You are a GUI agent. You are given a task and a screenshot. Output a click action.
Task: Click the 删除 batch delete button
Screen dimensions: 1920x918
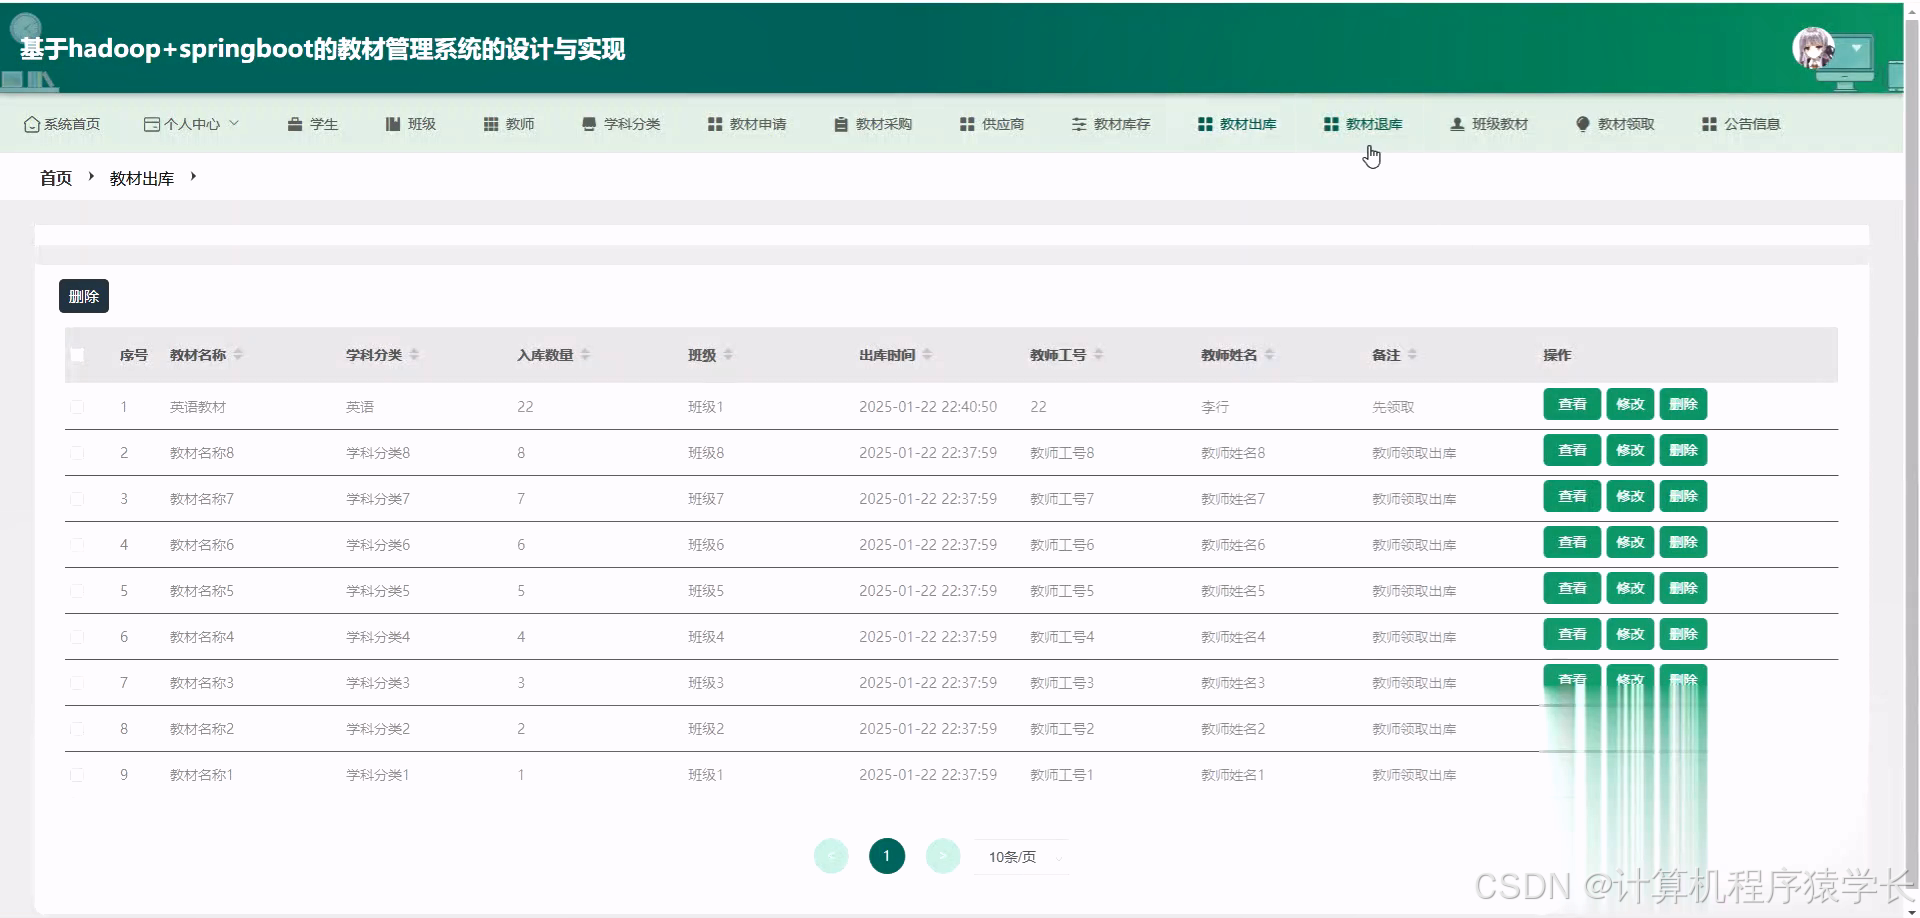(x=83, y=295)
